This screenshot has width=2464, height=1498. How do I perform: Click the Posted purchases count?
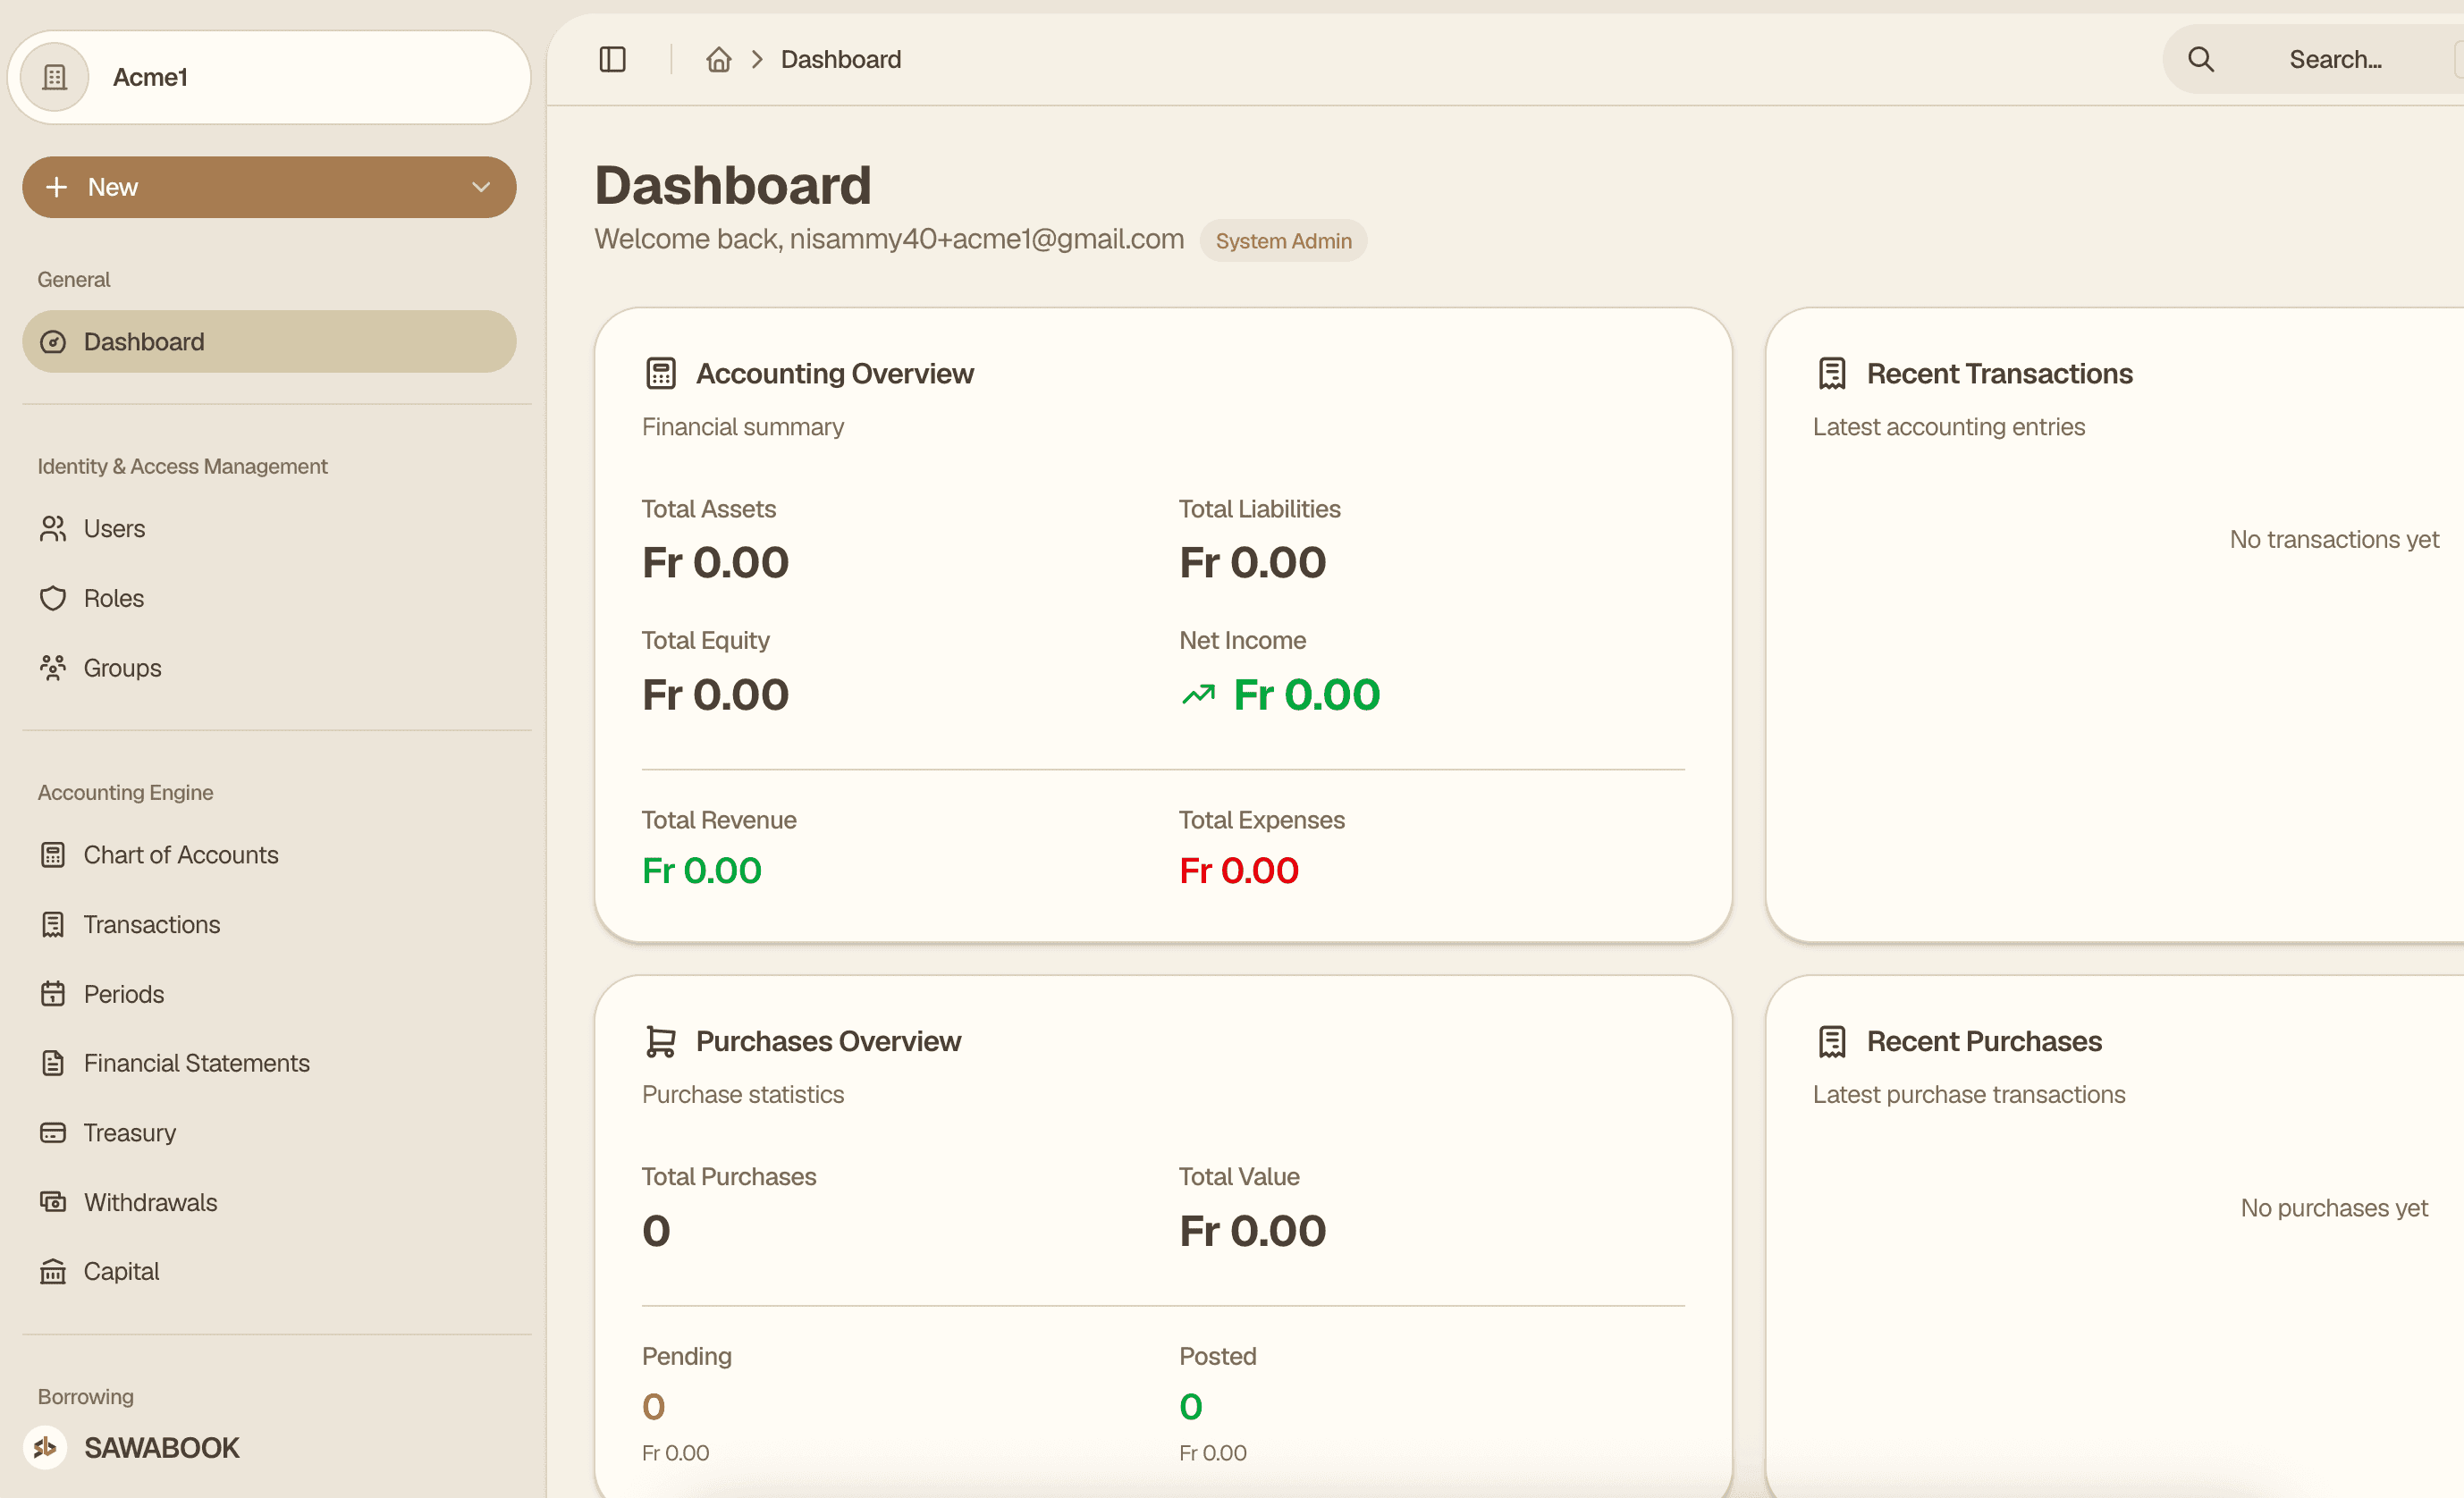tap(1191, 1407)
